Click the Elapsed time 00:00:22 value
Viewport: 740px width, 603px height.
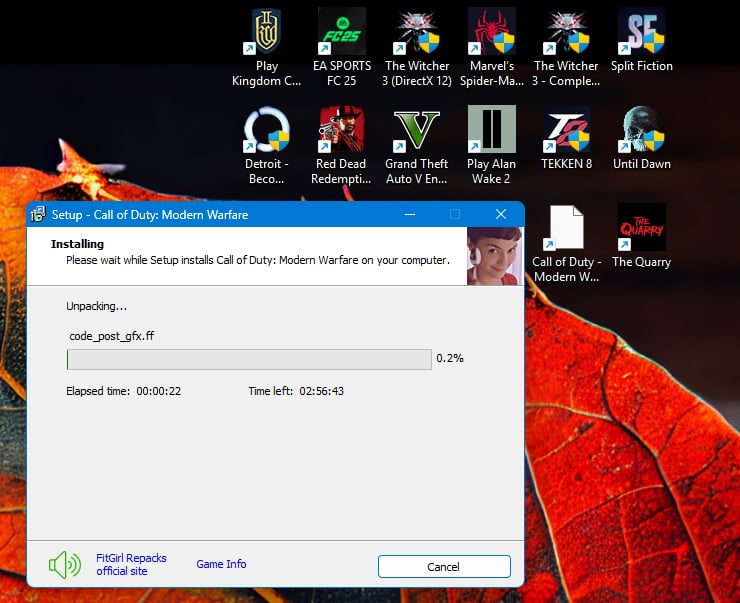[x=159, y=391]
